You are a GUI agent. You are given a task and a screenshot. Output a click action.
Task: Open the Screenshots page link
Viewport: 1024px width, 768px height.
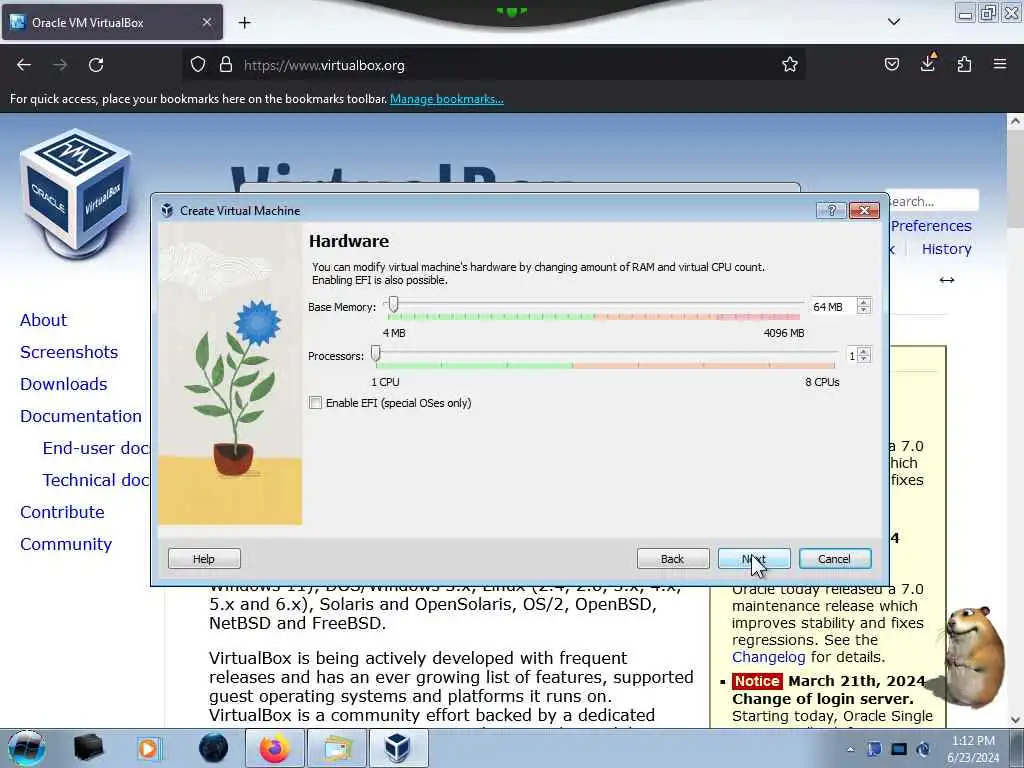69,352
